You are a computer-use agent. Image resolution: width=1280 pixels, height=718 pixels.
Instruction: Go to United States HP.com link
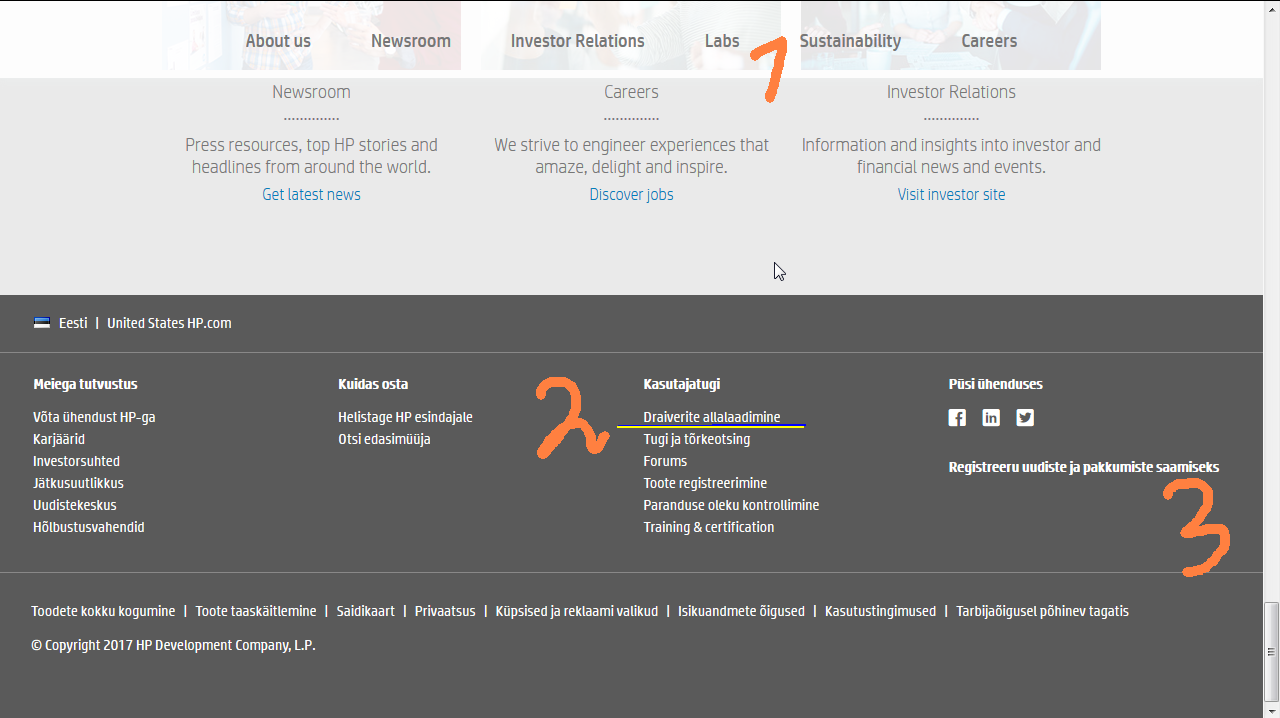pos(169,323)
